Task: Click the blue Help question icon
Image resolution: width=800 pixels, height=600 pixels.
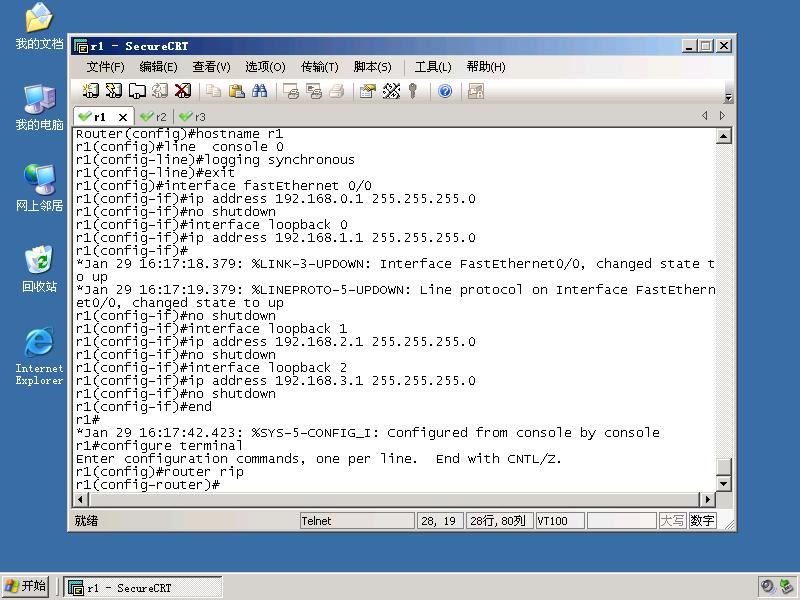Action: tap(445, 91)
